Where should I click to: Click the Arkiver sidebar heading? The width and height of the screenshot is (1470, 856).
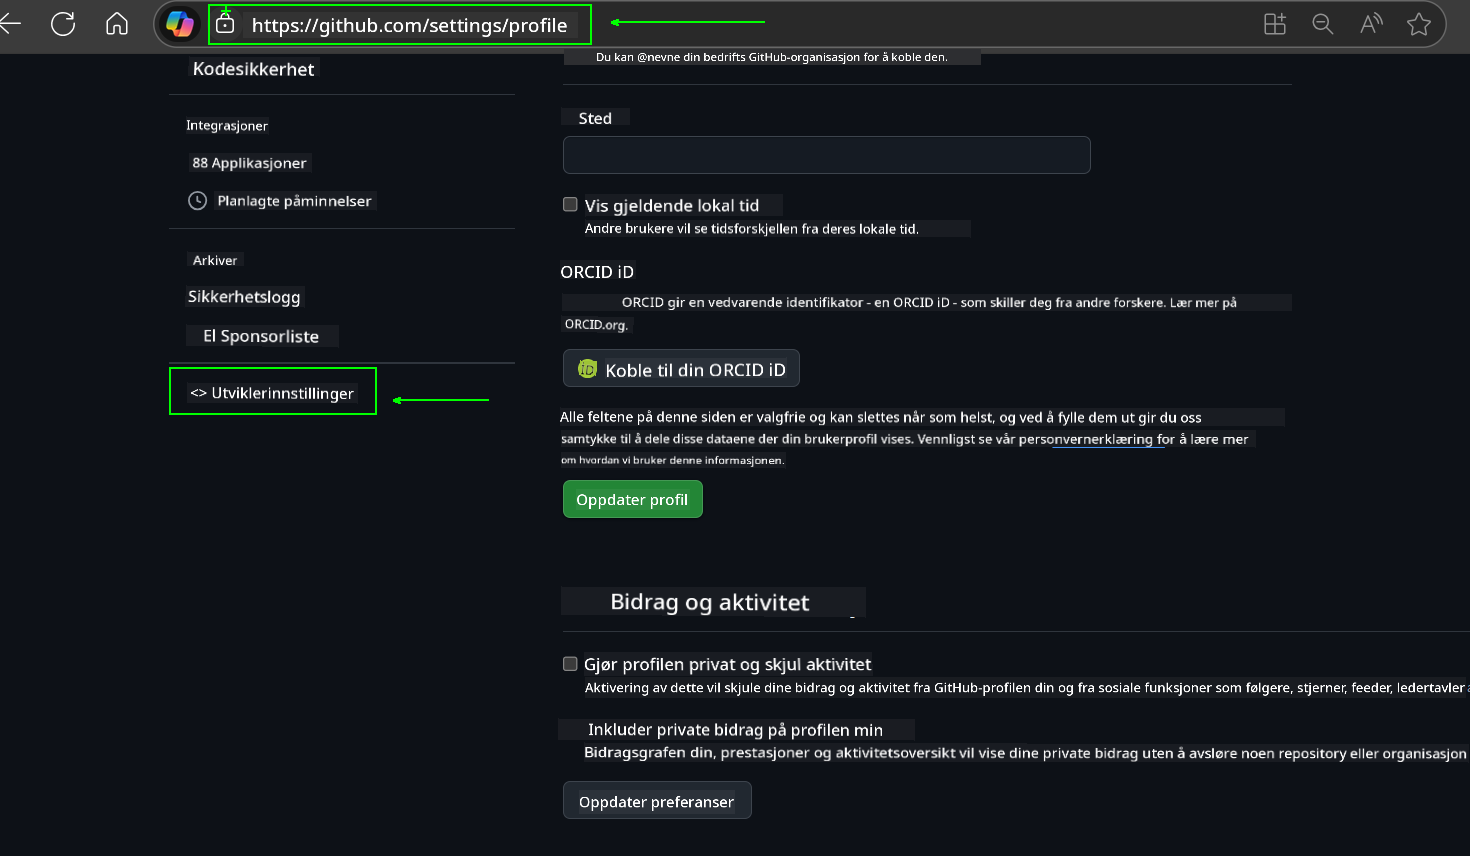coord(215,260)
